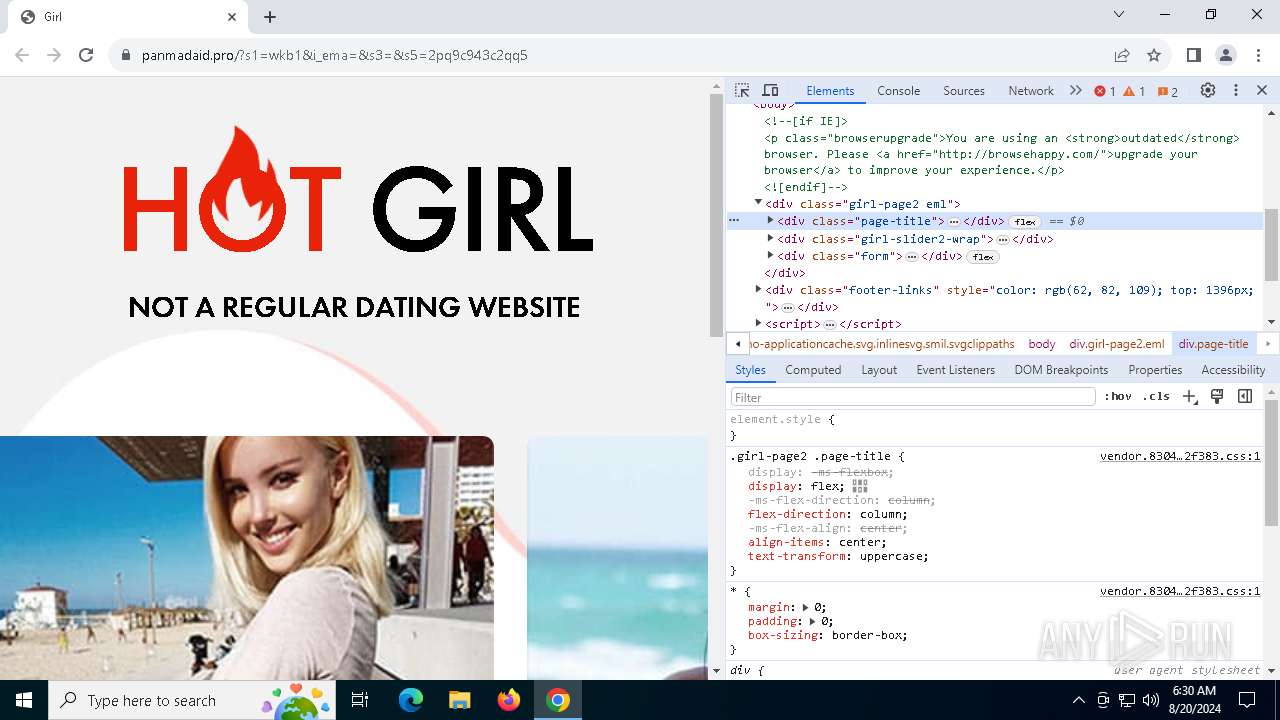This screenshot has width=1280, height=720.
Task: Select div.girl-page2.eml breadcrumb
Action: [x=1117, y=344]
